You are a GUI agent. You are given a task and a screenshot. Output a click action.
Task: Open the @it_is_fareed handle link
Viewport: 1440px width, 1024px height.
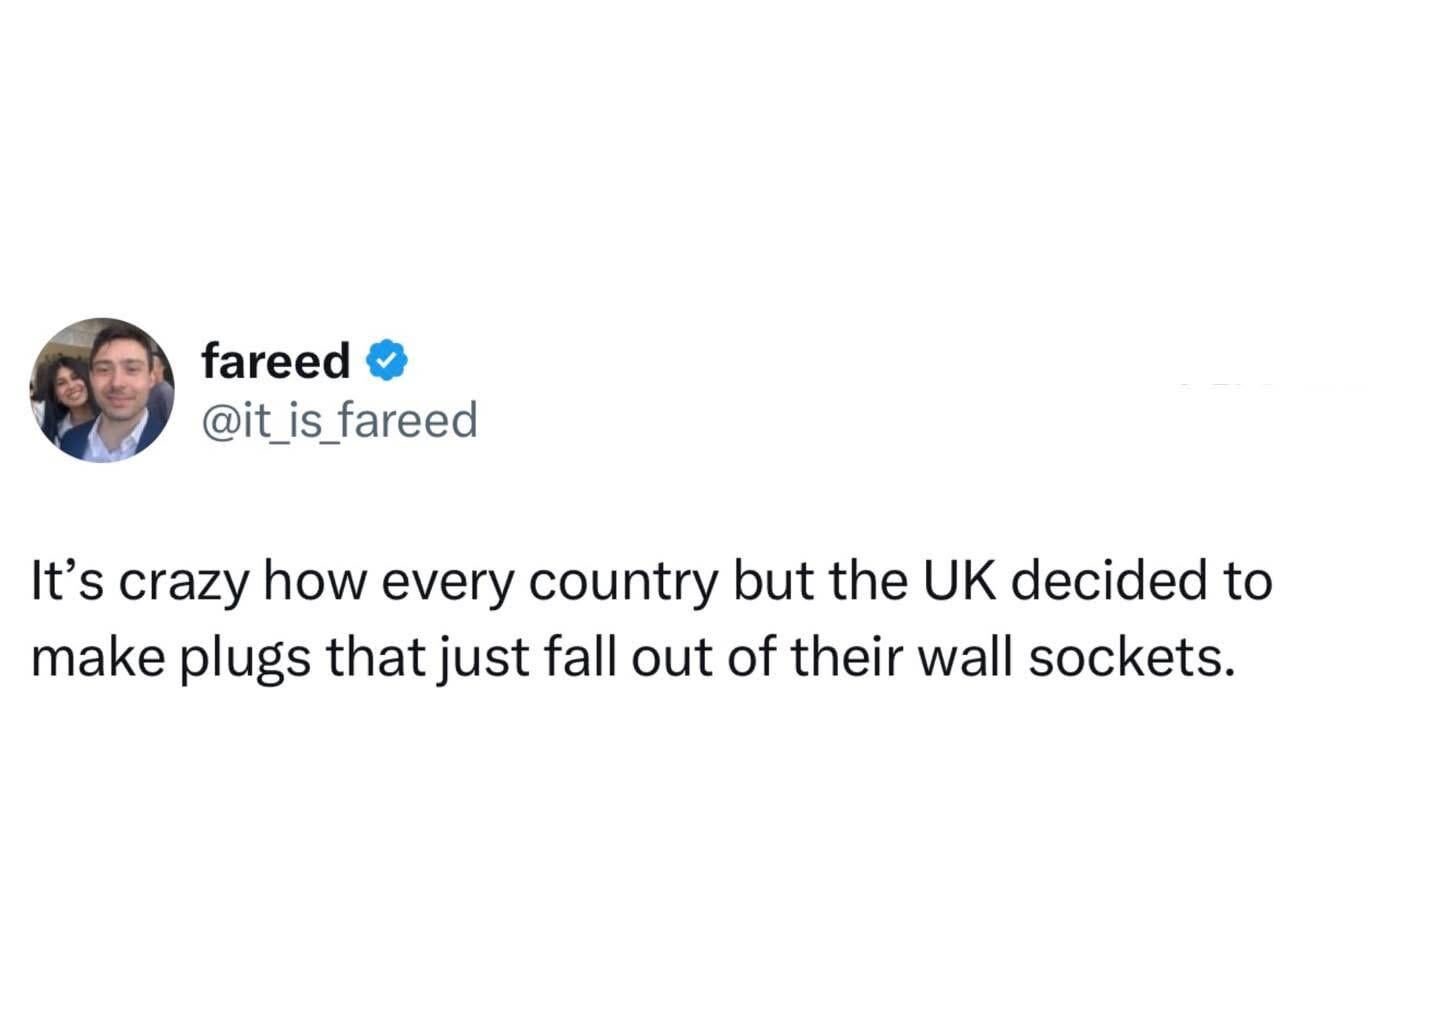(x=339, y=420)
